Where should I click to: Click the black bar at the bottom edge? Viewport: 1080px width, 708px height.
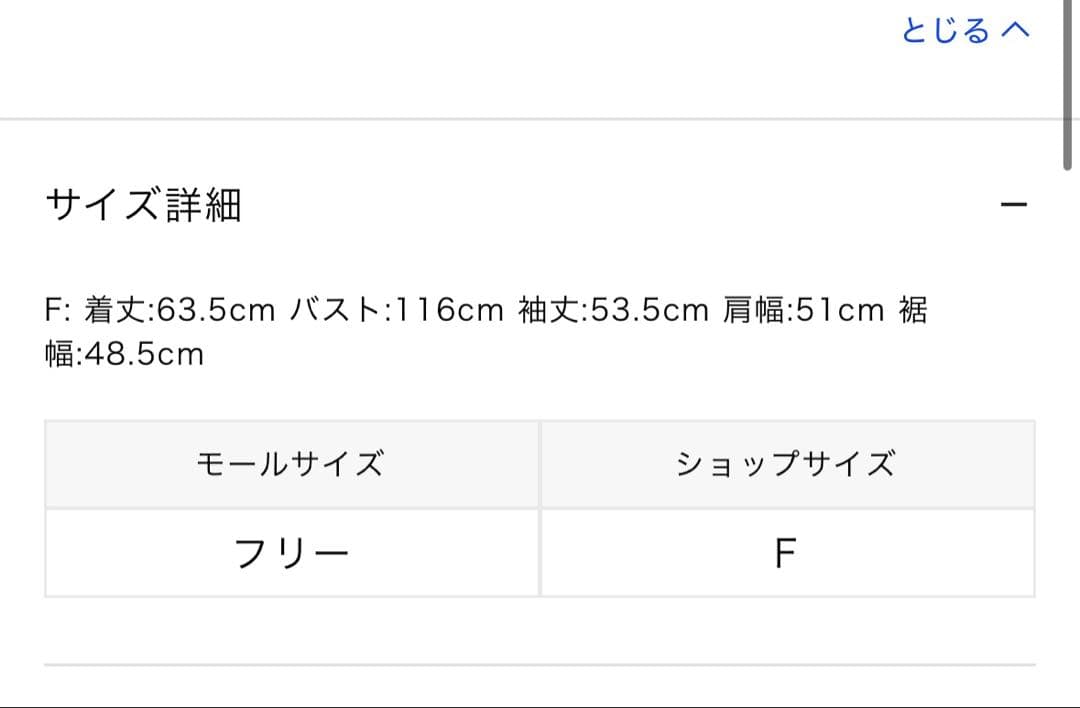[540, 706]
